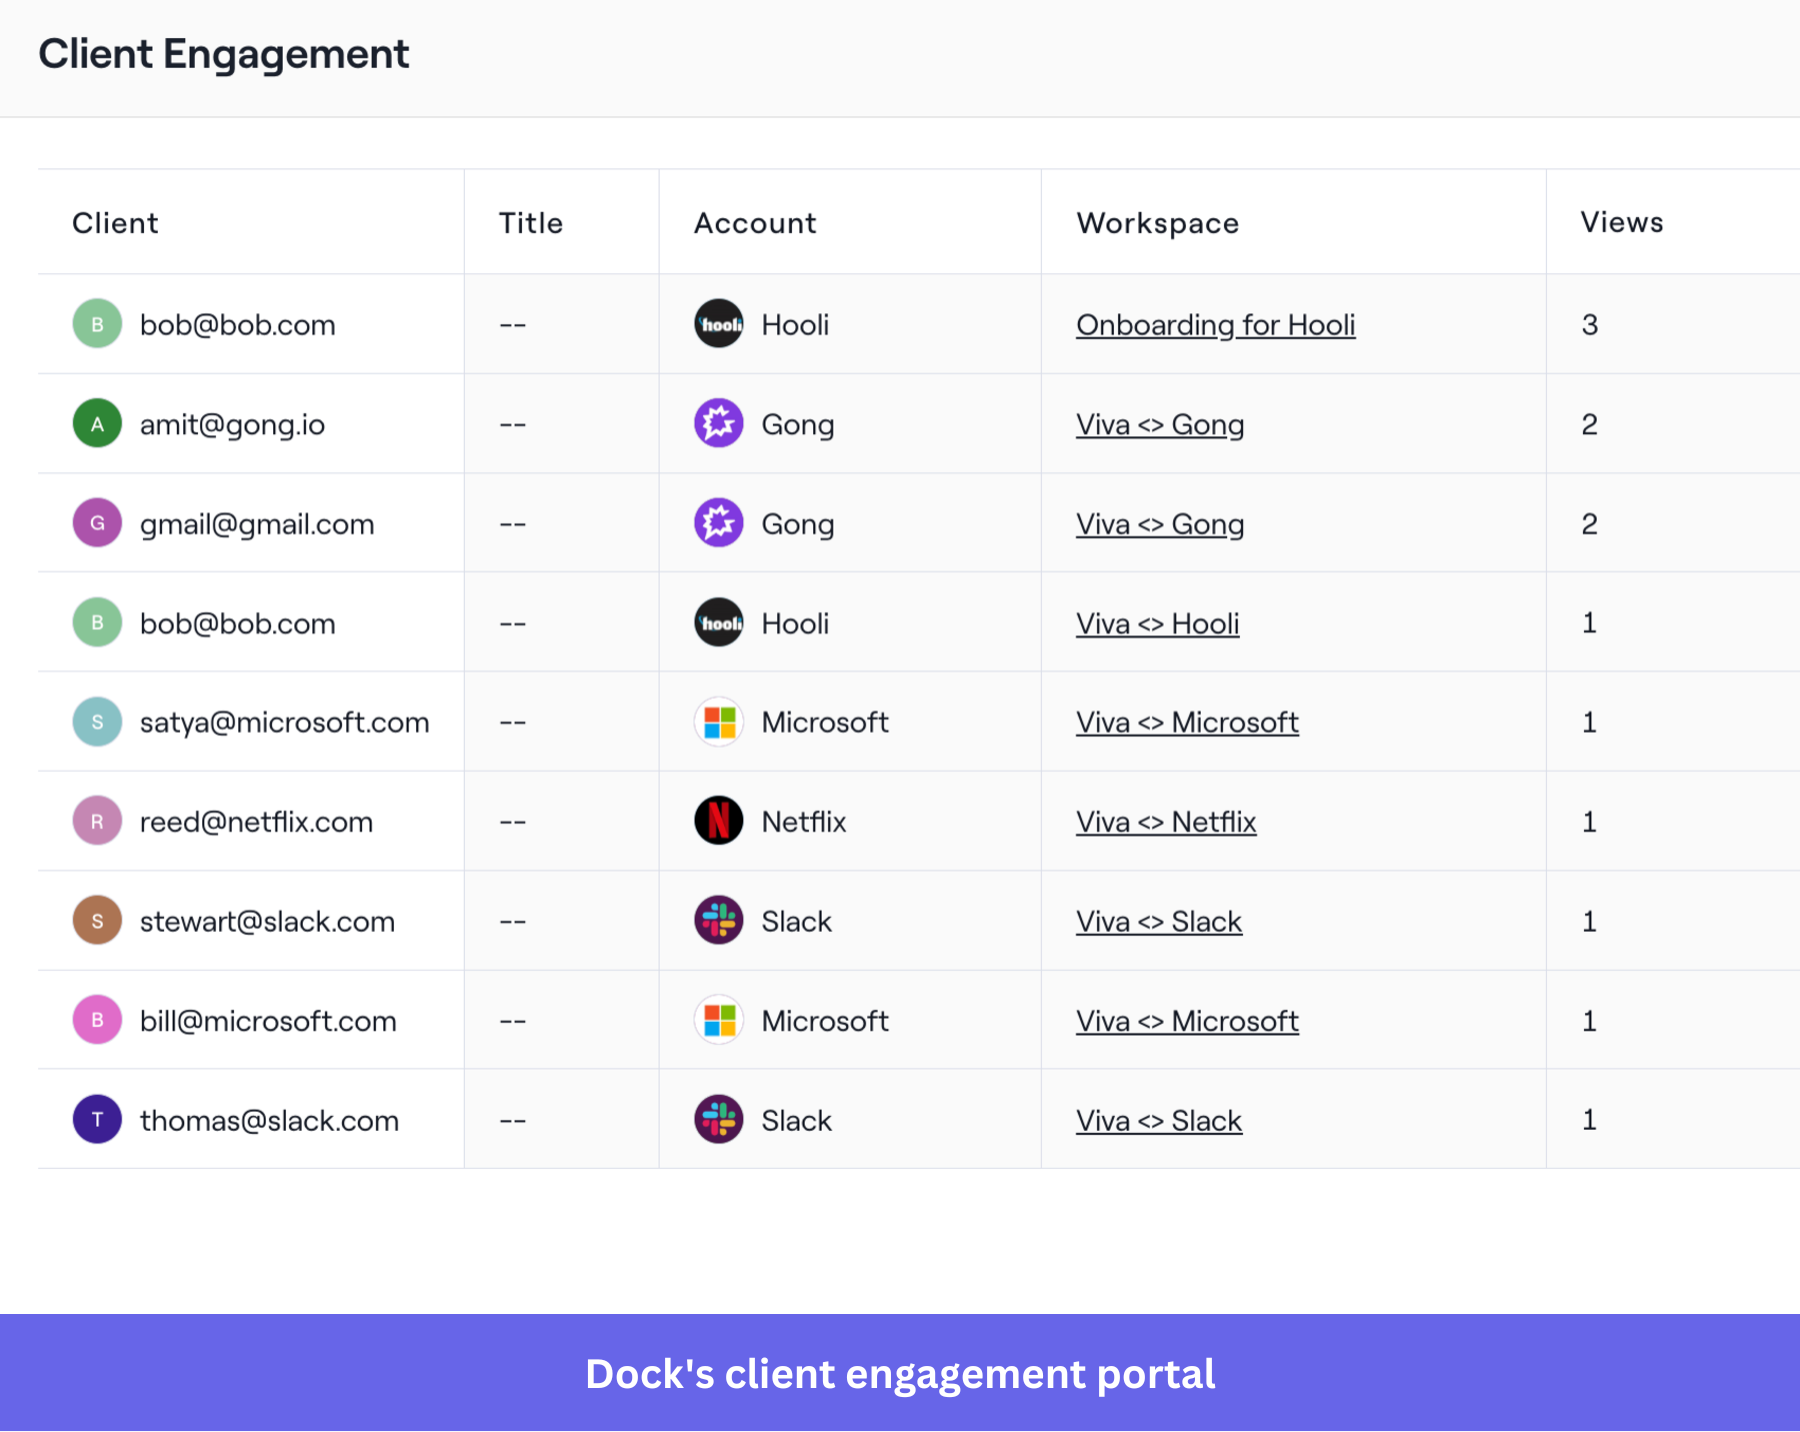Select the amit@gong.io client email
The height and width of the screenshot is (1432, 1800).
click(232, 425)
